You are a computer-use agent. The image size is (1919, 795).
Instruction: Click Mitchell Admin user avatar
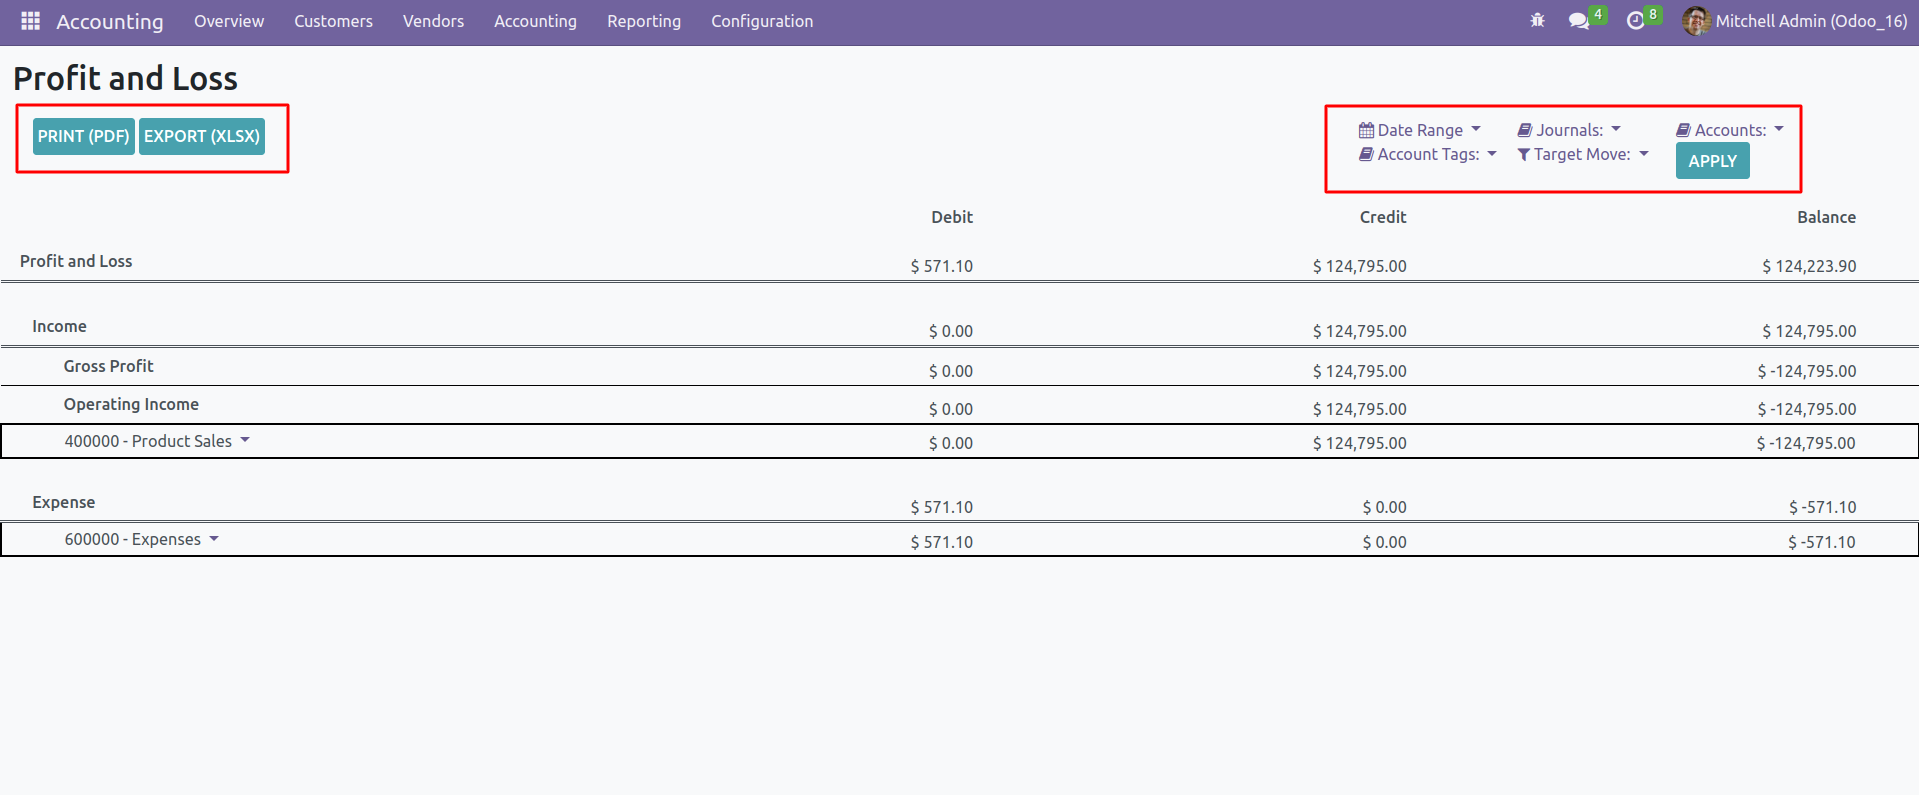[x=1695, y=21]
